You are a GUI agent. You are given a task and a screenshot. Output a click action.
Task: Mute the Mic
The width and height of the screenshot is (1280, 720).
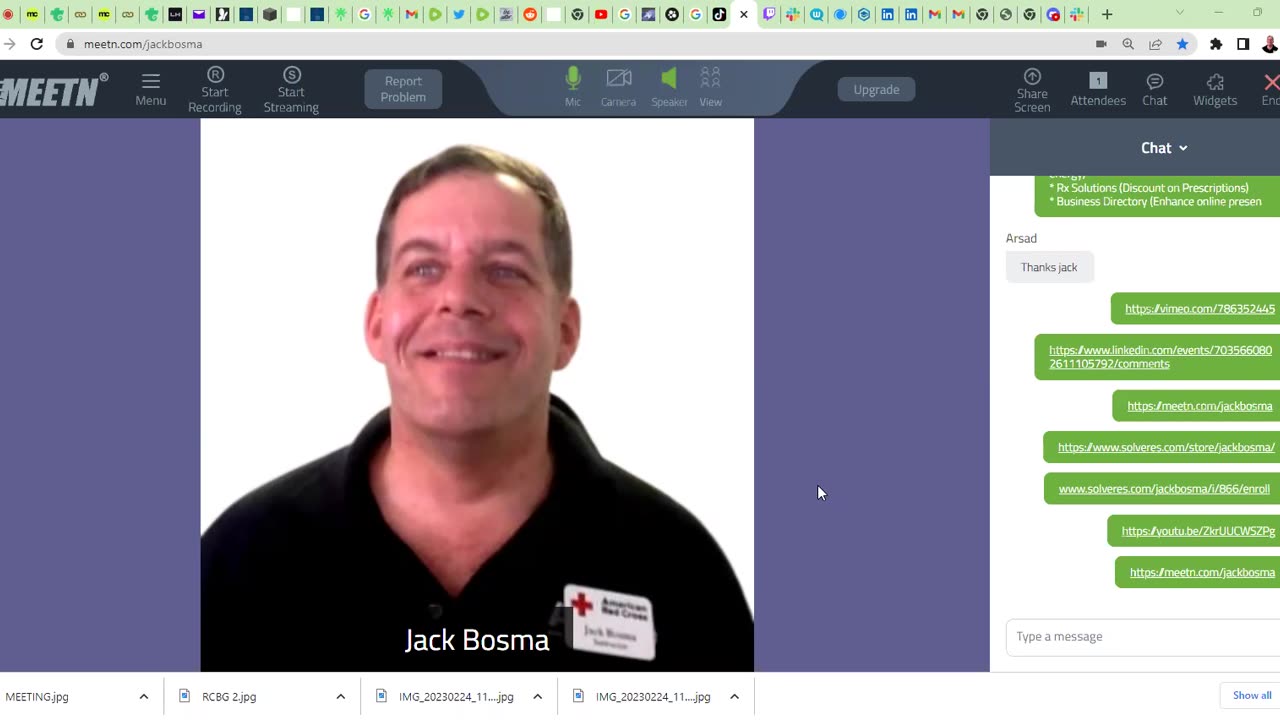coord(573,88)
